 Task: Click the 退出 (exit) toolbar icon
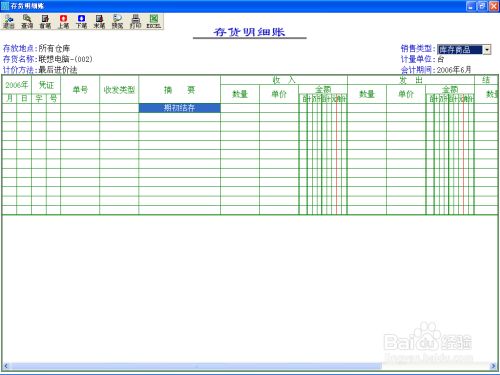pos(9,21)
